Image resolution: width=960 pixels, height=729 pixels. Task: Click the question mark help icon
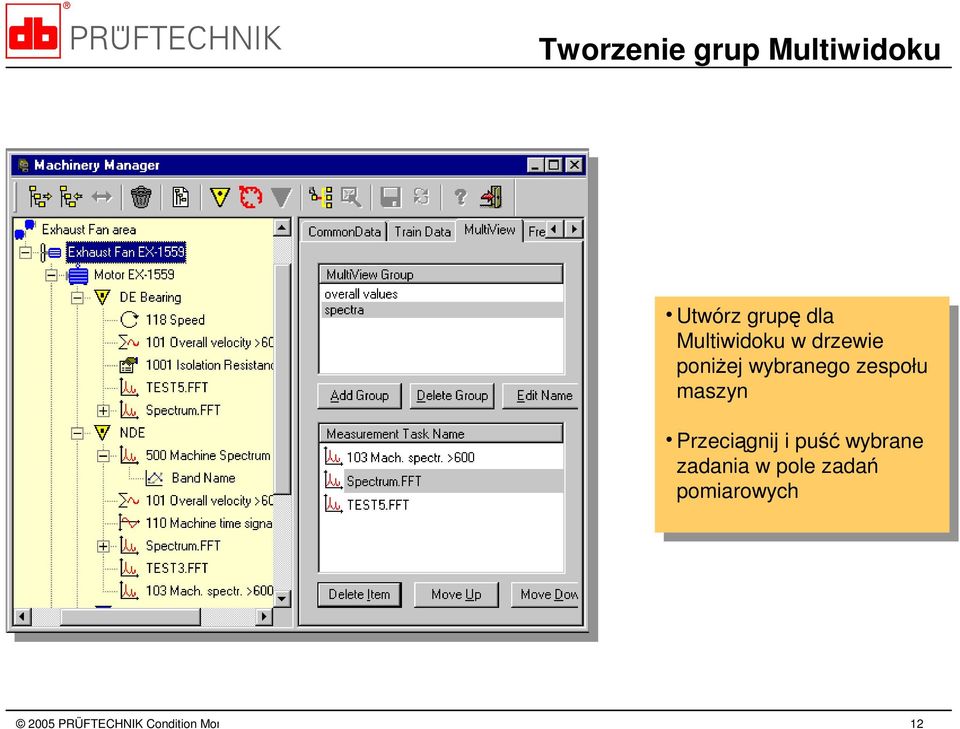point(460,197)
